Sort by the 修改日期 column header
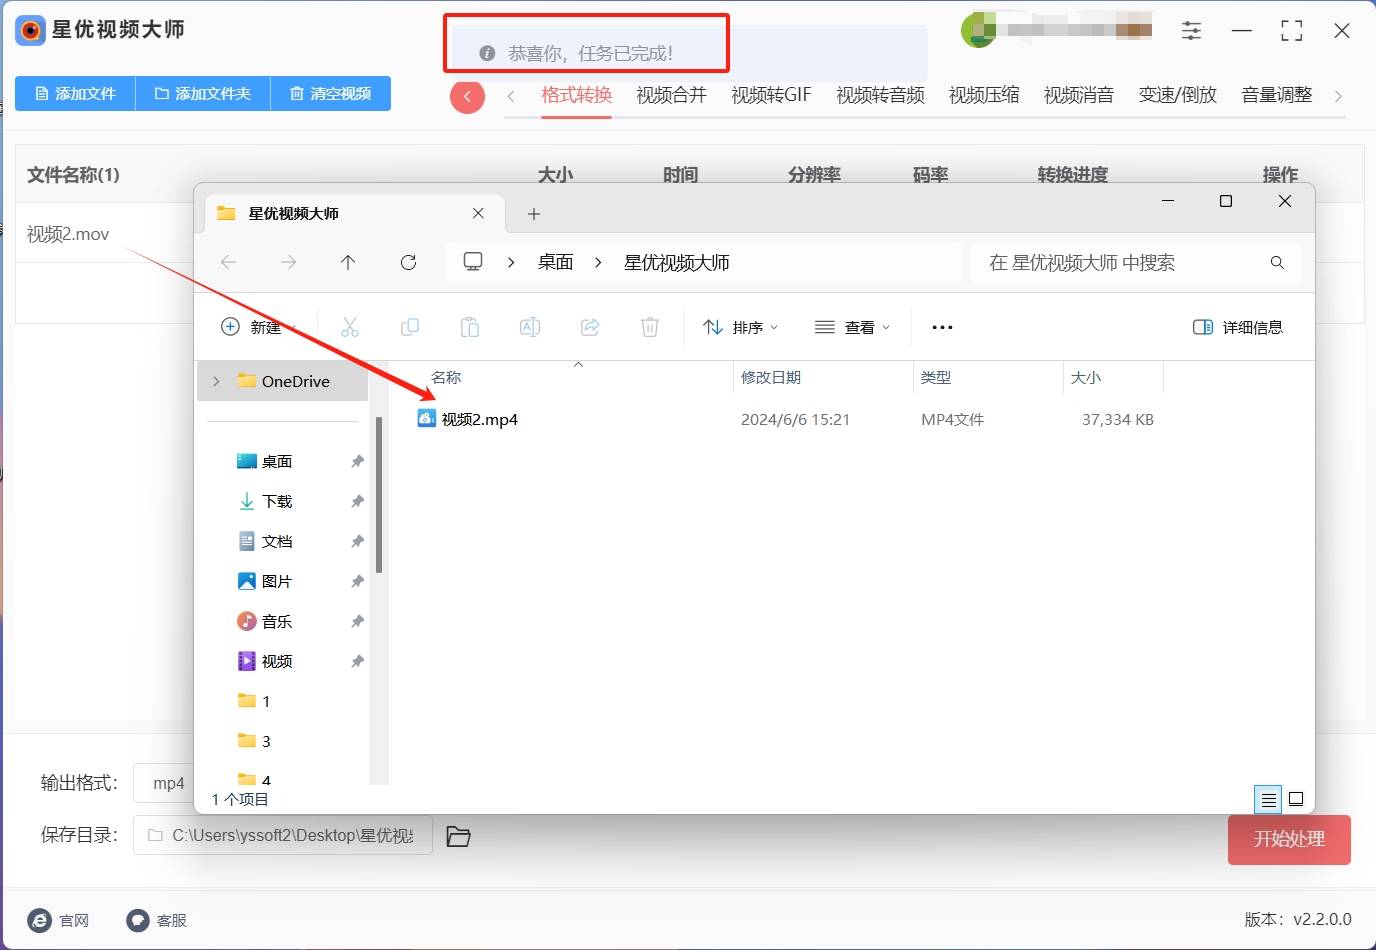Viewport: 1376px width, 950px height. 771,377
